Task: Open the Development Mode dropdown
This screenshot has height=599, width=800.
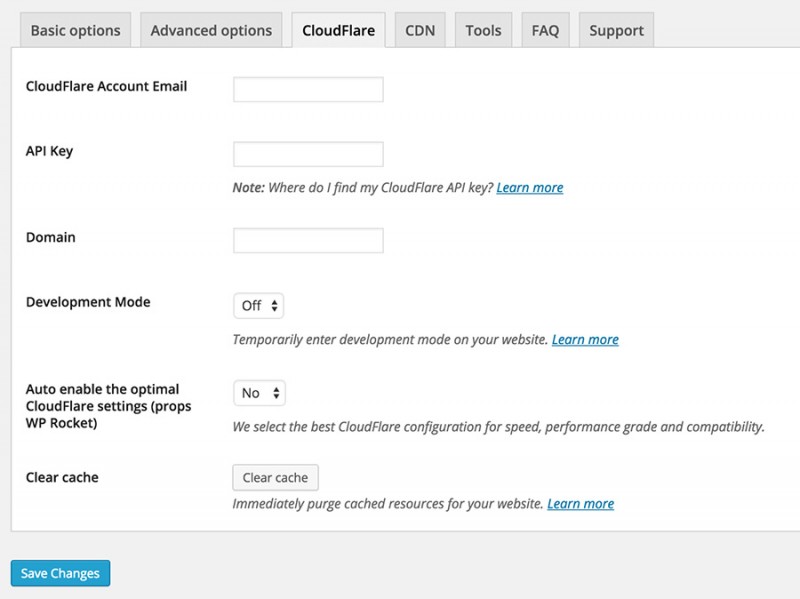Action: point(258,305)
